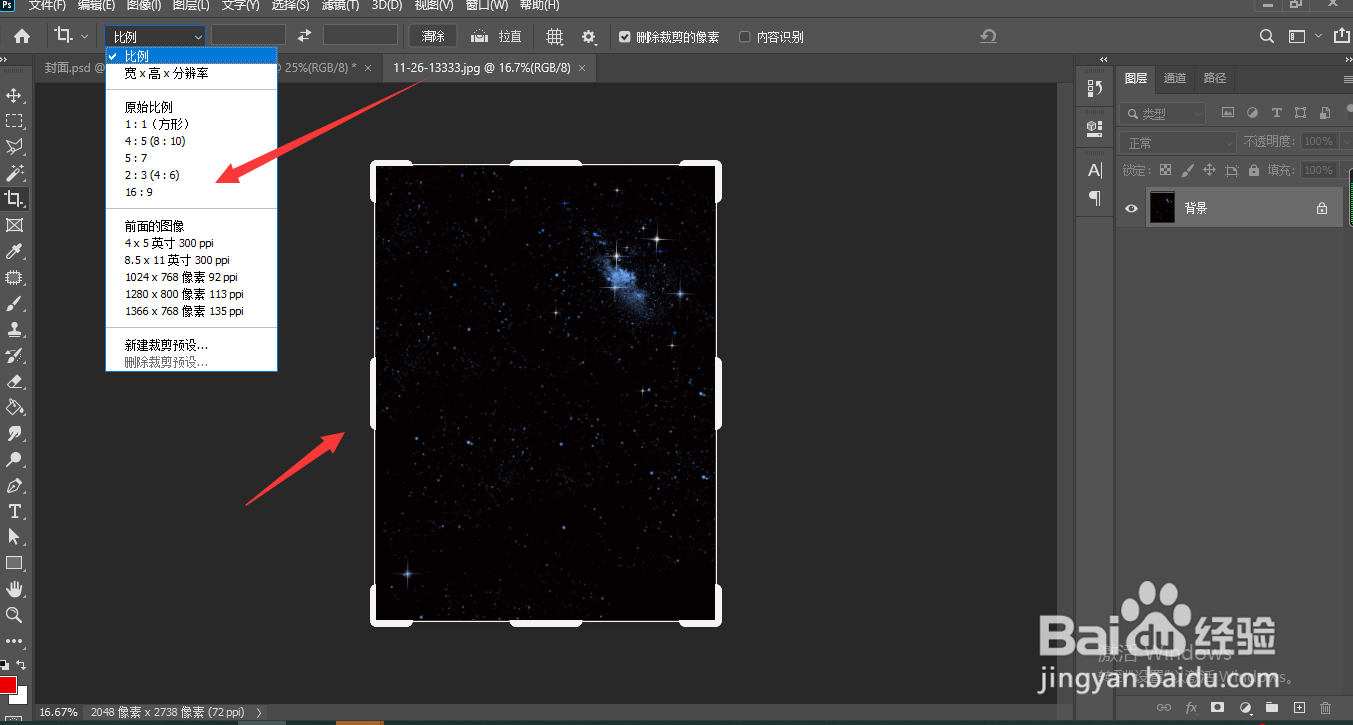Screen dimensions: 1353x725
Task: Uncheck Delete Cropped Pixels option
Action: pyautogui.click(x=625, y=37)
